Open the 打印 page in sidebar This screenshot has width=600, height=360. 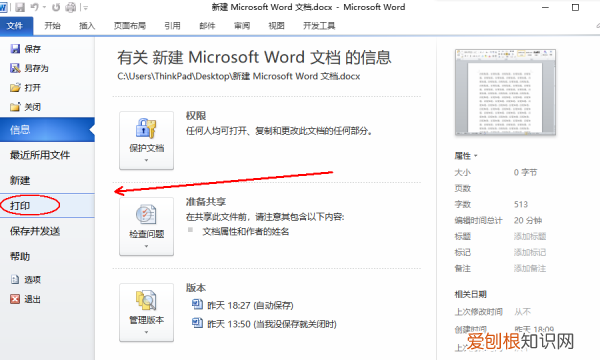point(47,205)
